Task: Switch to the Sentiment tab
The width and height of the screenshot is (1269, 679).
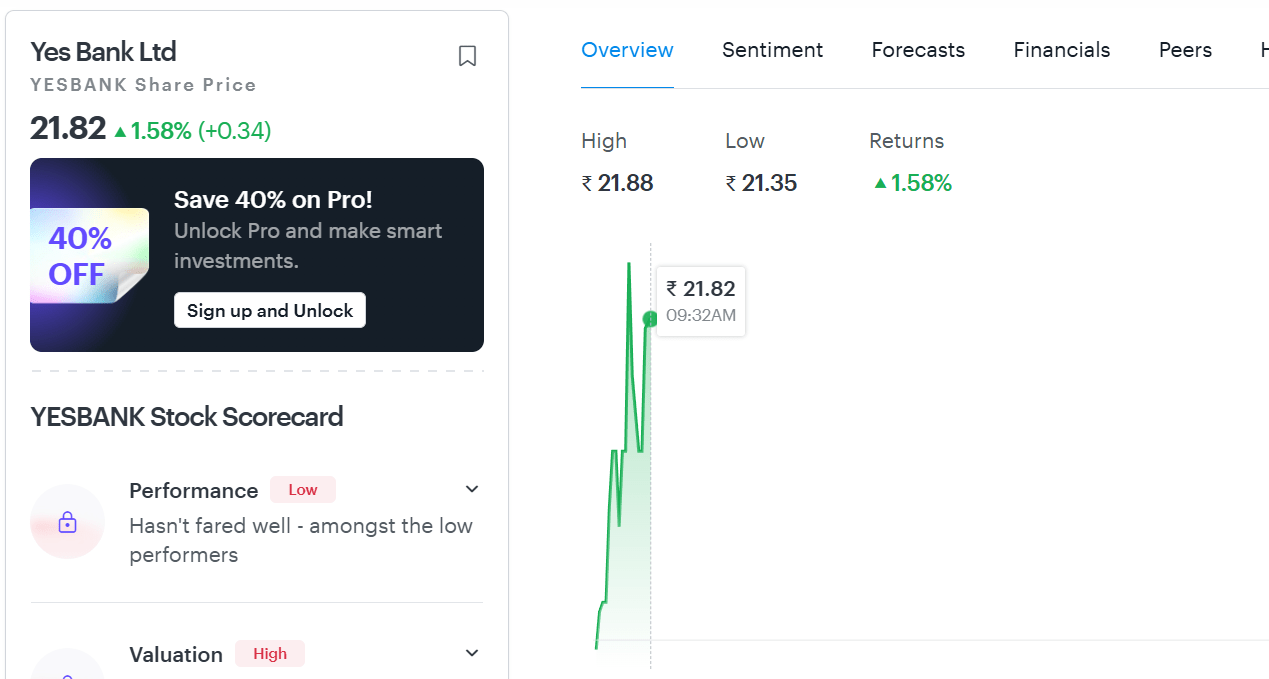Action: [772, 50]
